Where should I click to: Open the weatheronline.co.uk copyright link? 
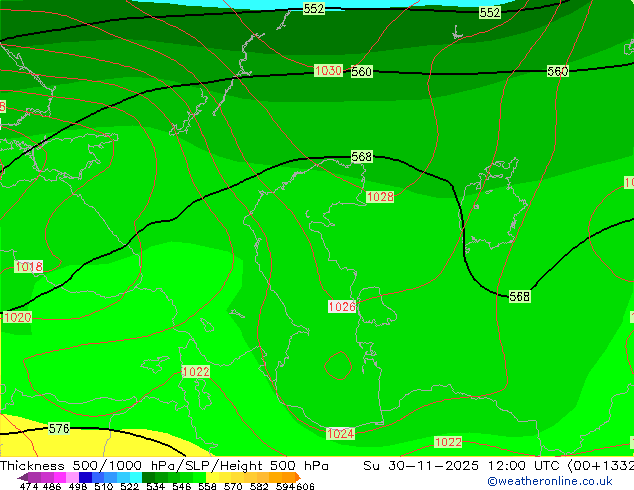(x=549, y=481)
